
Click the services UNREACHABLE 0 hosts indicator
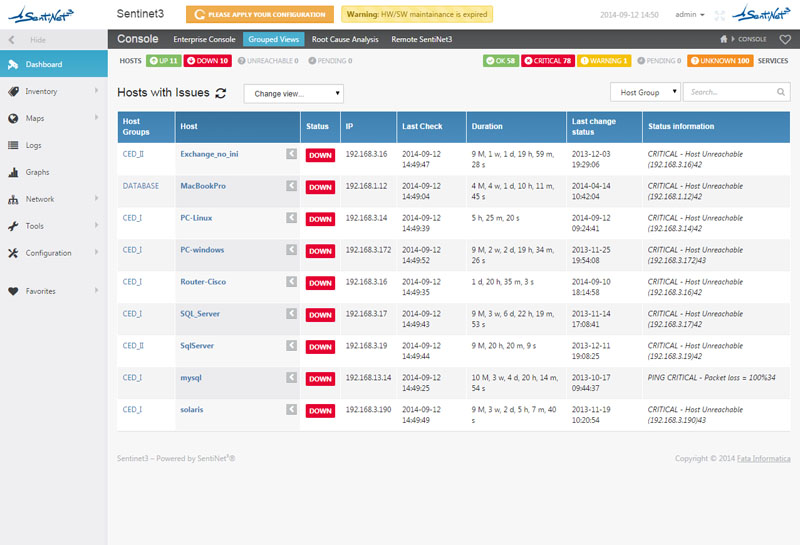click(x=268, y=61)
